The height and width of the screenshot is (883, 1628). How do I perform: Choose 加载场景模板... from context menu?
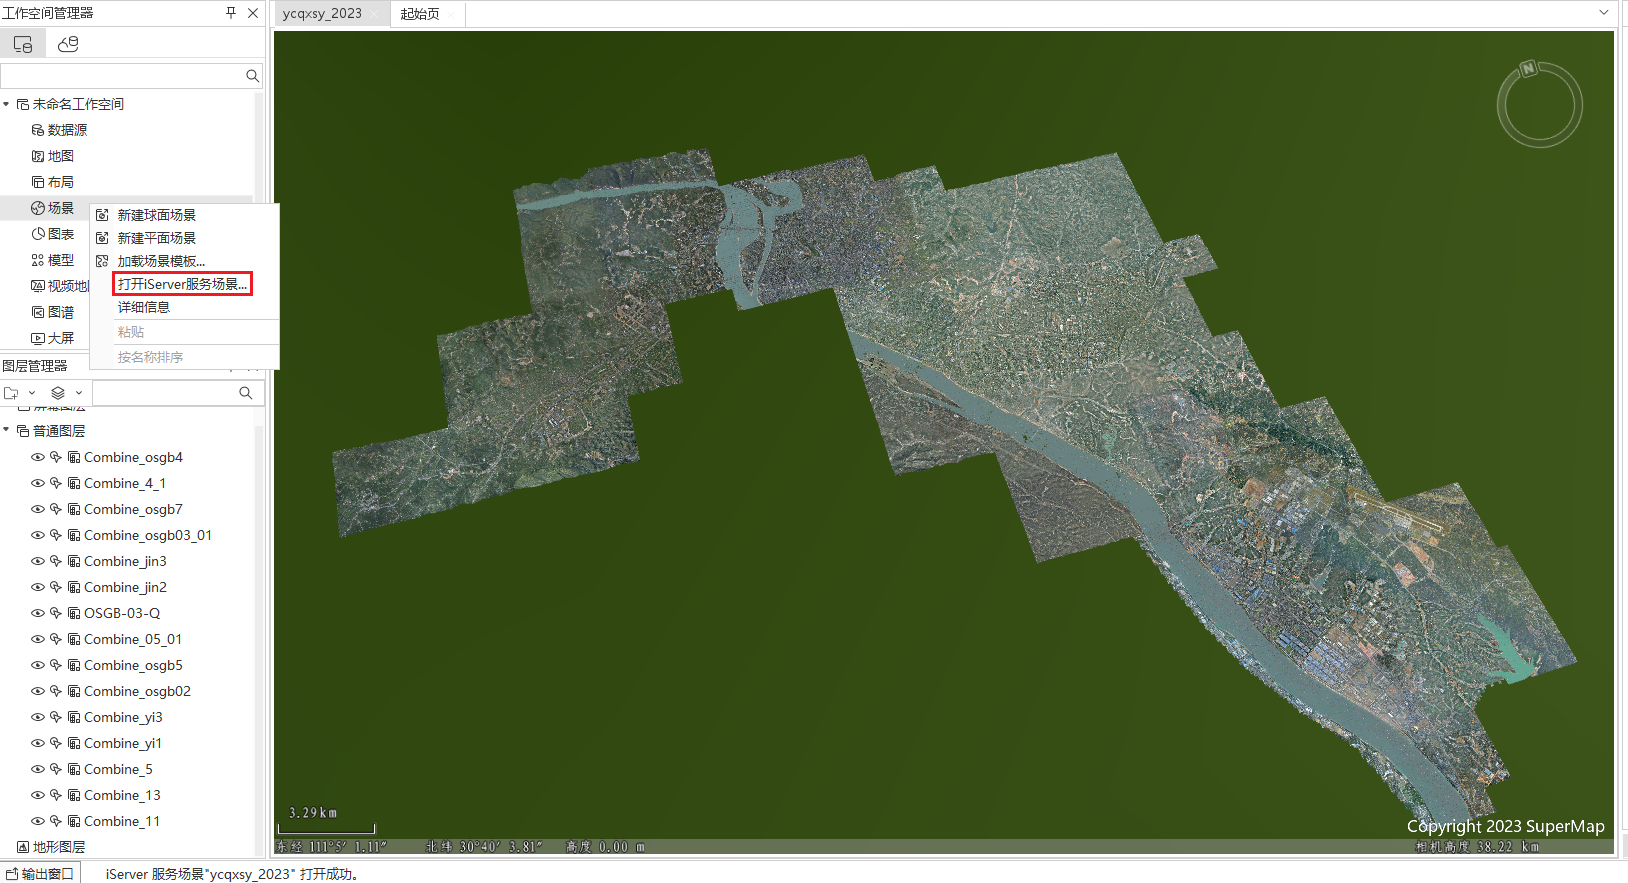[161, 261]
